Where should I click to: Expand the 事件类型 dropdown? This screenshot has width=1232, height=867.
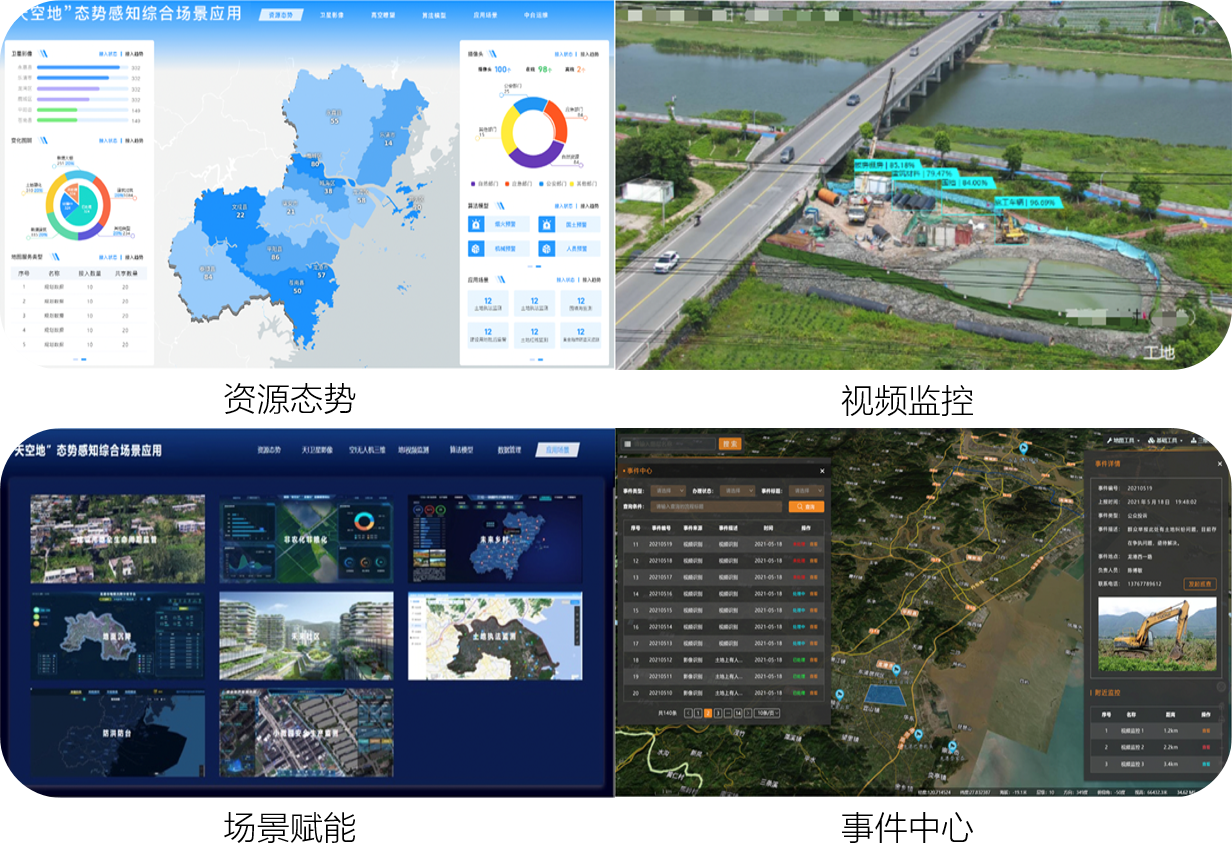coord(664,491)
